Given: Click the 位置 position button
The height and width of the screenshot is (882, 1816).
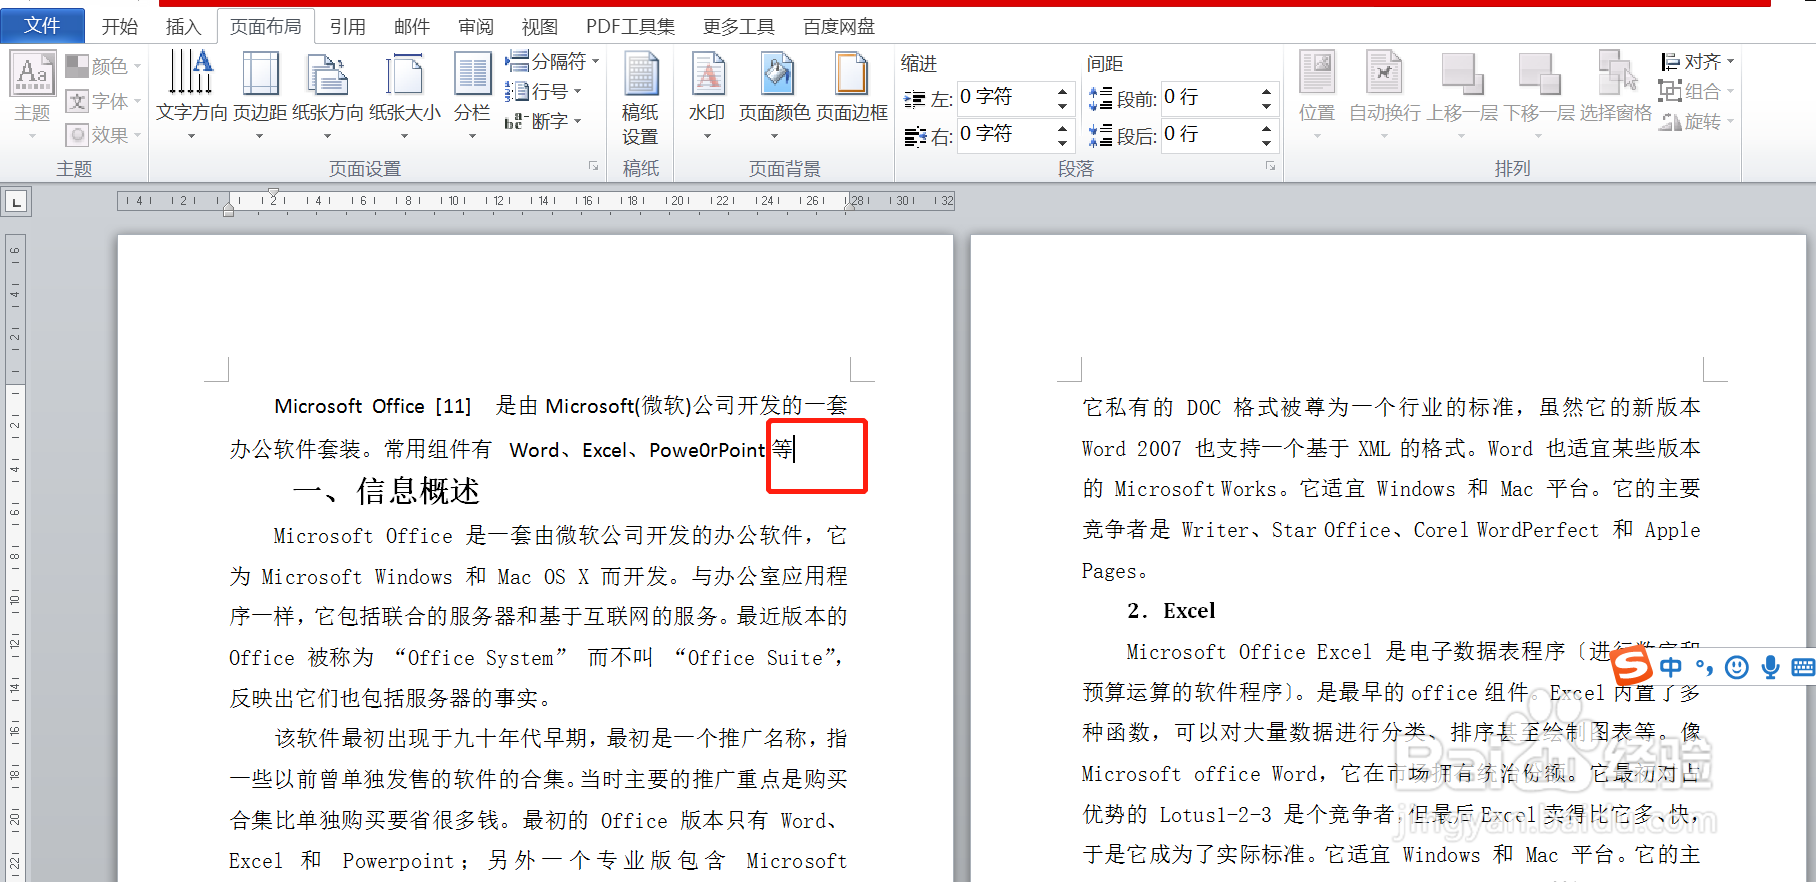Looking at the screenshot, I should pos(1317,95).
